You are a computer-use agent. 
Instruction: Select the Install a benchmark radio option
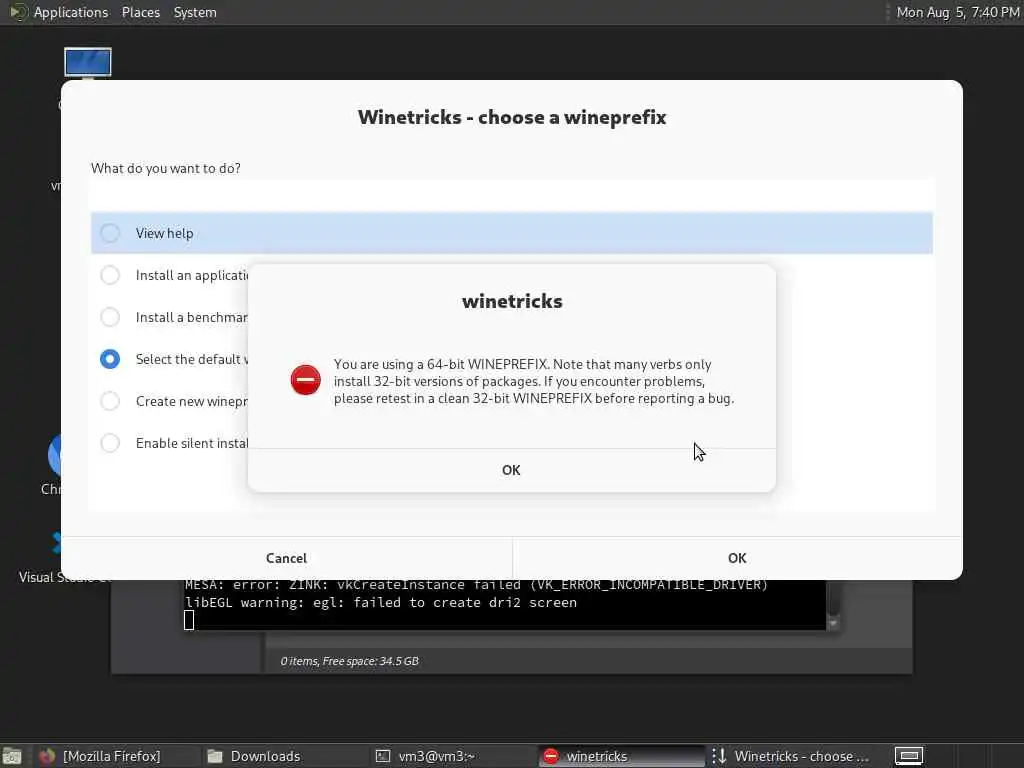tap(110, 317)
